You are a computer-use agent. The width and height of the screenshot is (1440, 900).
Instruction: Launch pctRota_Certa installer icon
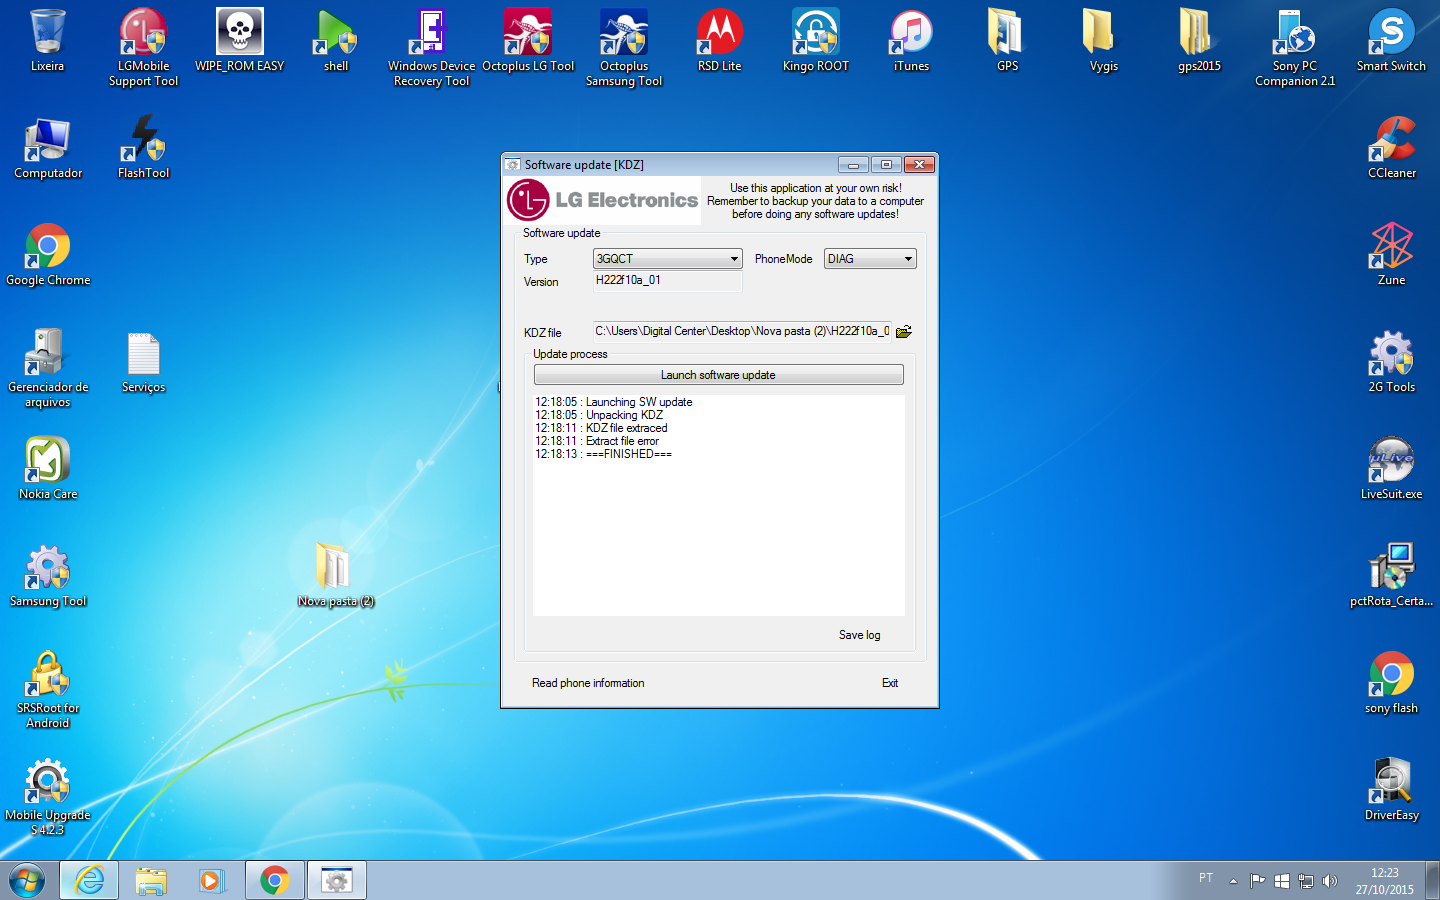pos(1392,576)
